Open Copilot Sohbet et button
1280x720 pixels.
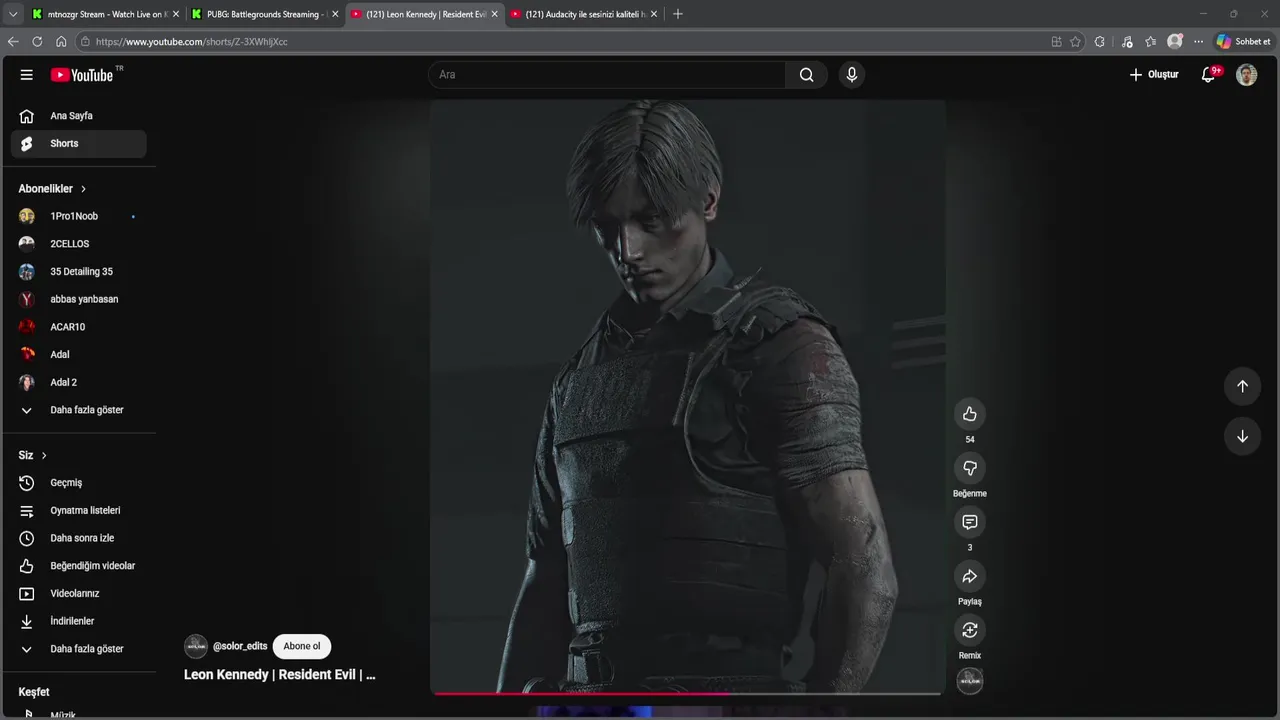pos(1243,42)
